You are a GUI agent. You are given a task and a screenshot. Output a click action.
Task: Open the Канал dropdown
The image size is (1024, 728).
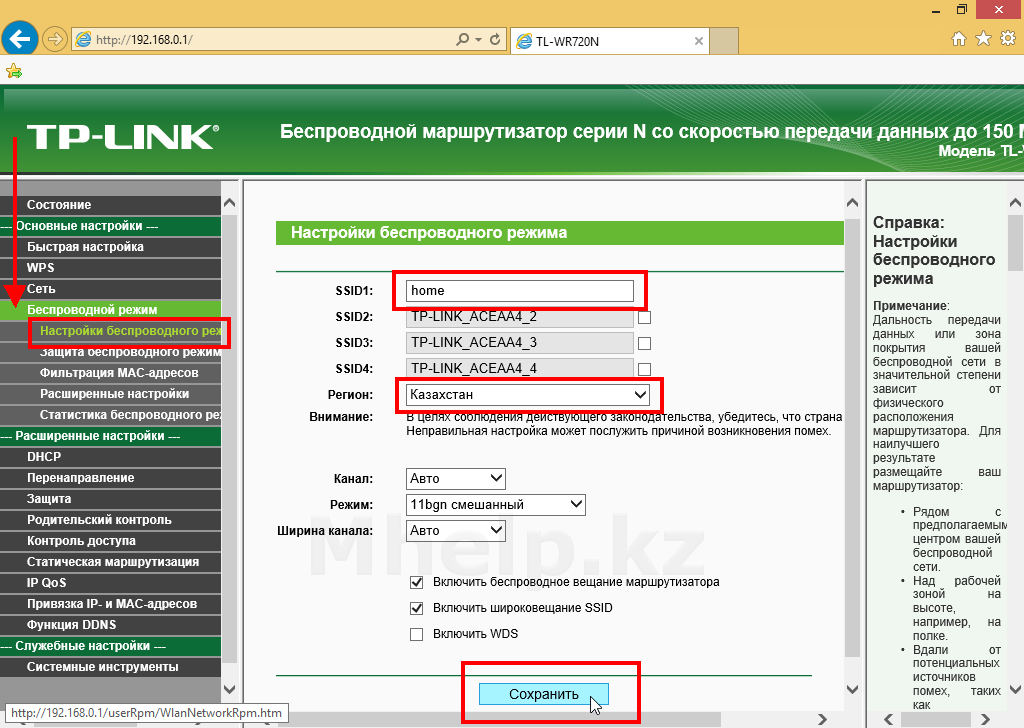point(456,479)
